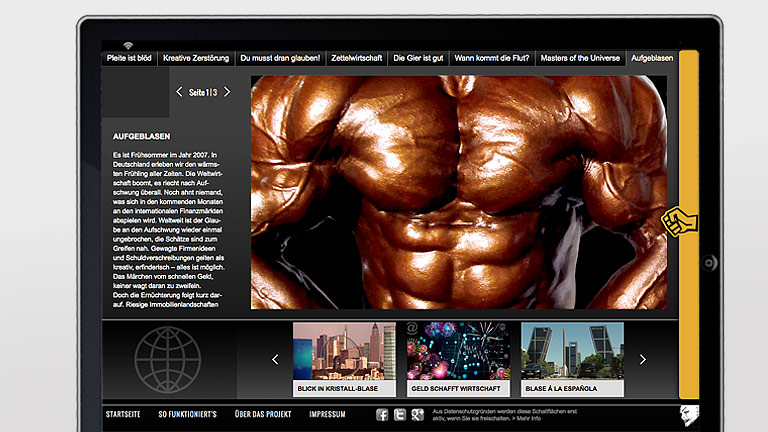Click the 'Mehr Info' privacy link
Image resolution: width=768 pixels, height=432 pixels.
click(x=528, y=419)
